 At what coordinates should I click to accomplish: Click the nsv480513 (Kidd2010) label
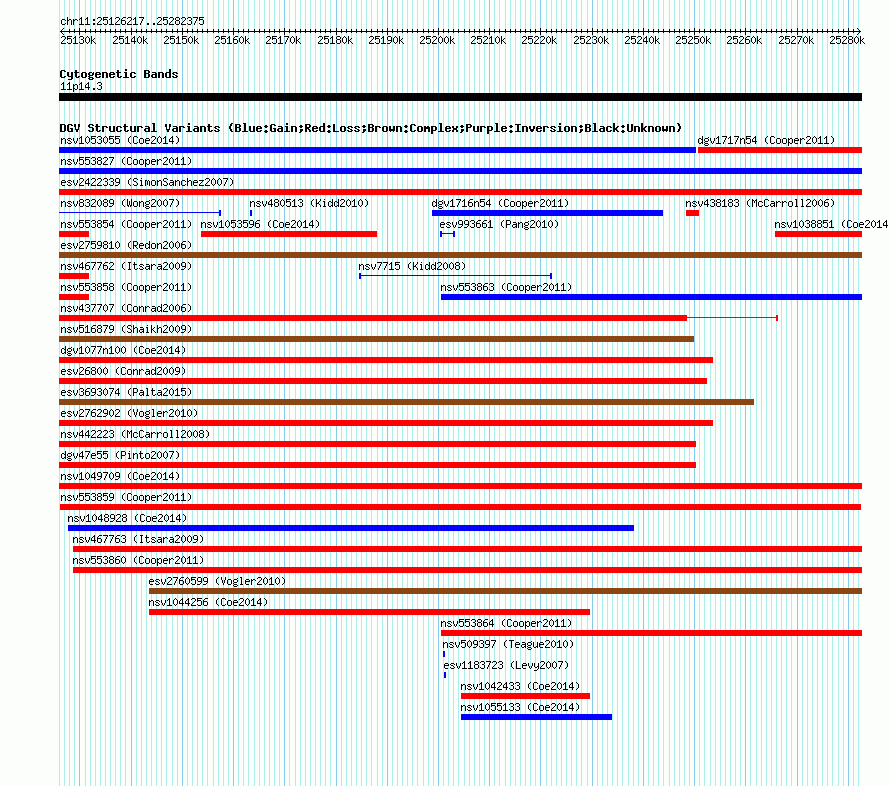[309, 203]
